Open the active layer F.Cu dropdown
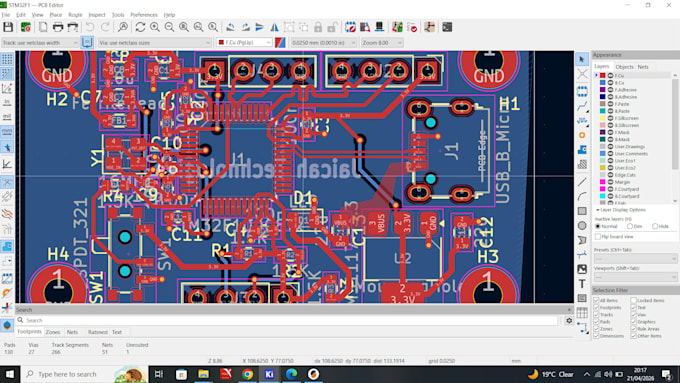The image size is (680, 383). pos(244,43)
